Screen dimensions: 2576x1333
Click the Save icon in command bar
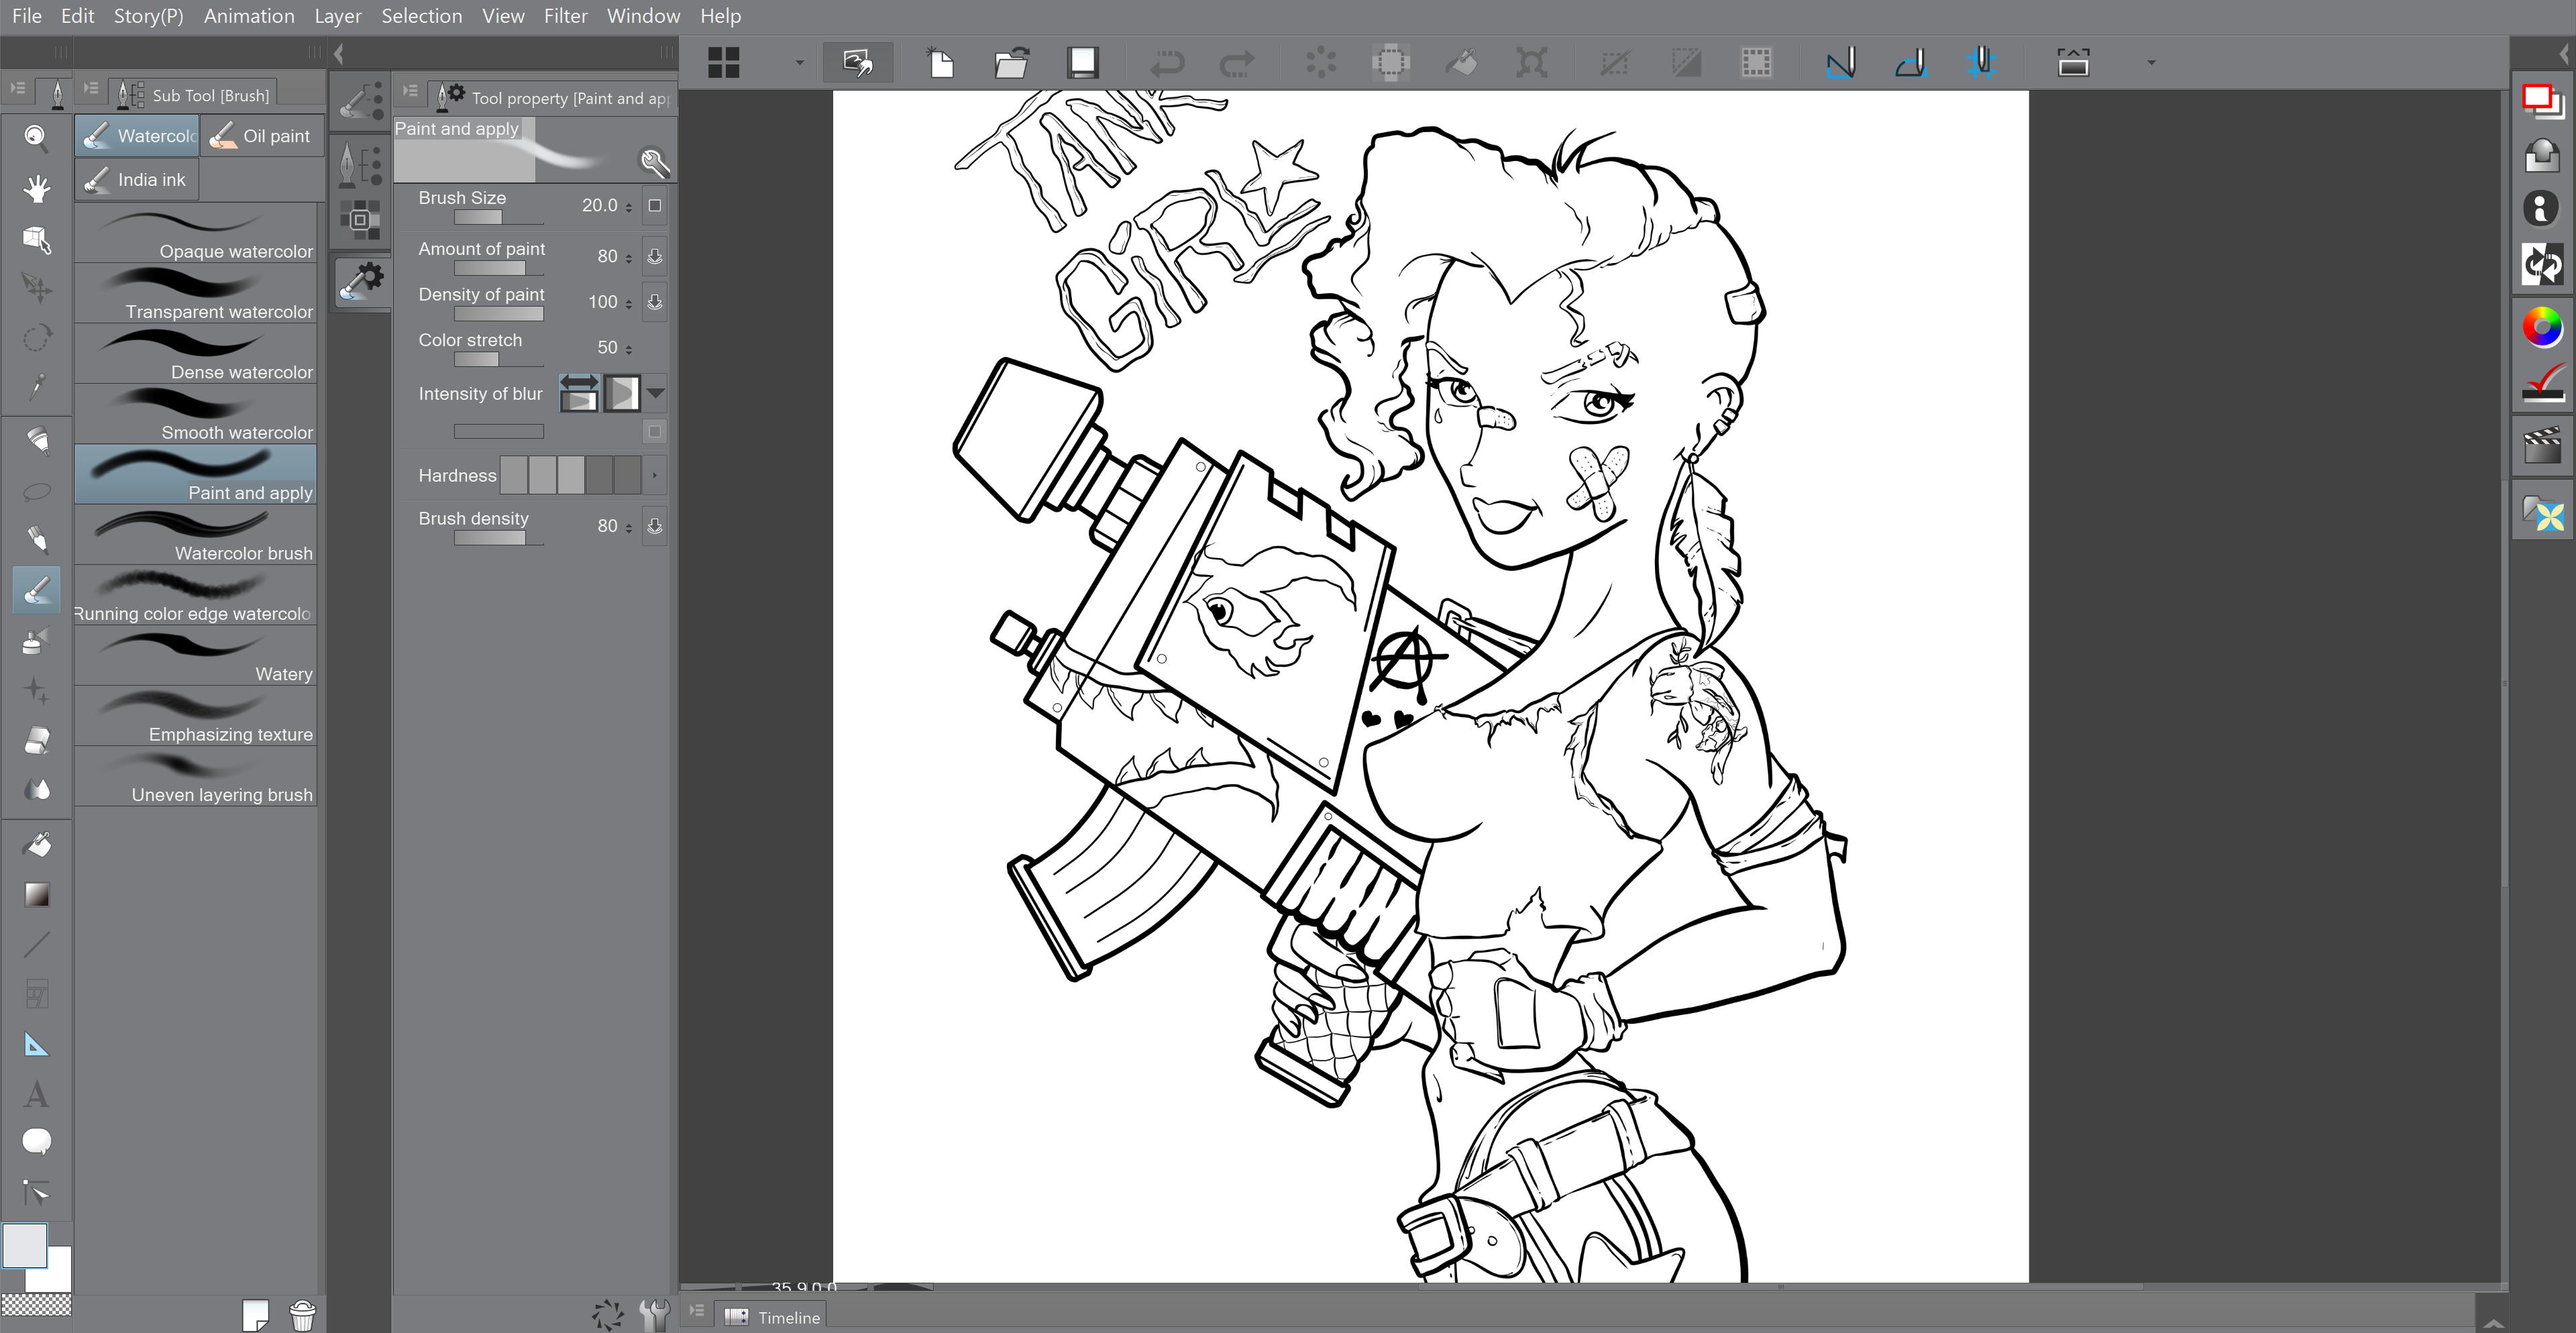[1082, 63]
